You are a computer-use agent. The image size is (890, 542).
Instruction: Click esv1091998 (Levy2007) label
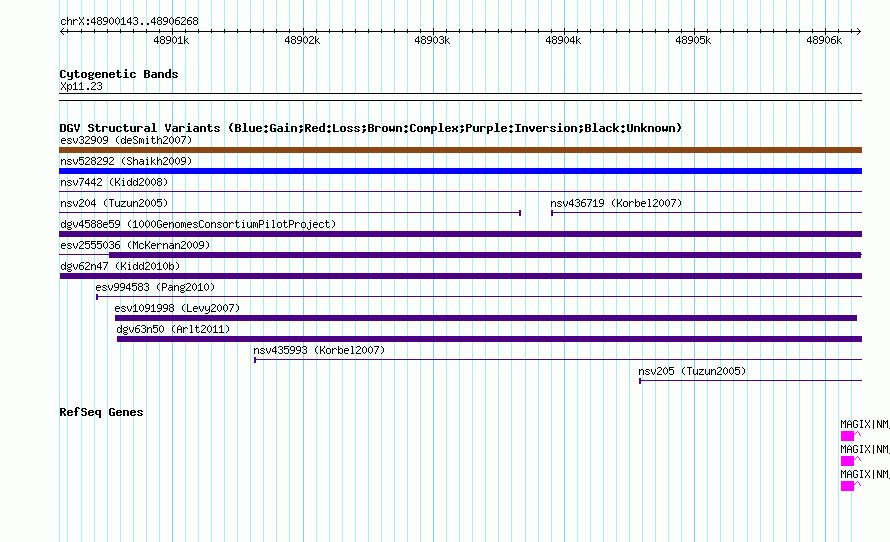tap(177, 308)
